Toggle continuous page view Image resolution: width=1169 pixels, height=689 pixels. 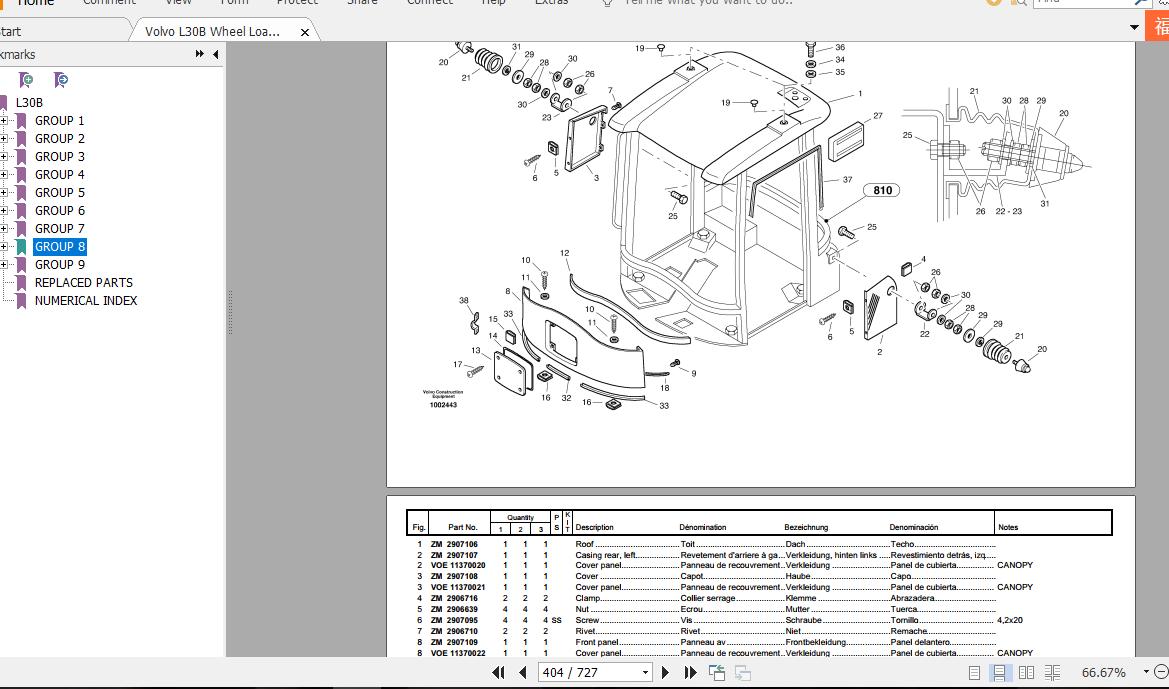coord(999,673)
